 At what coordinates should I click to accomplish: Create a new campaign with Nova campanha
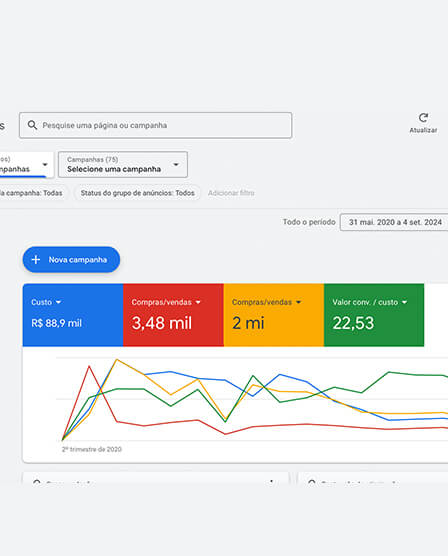click(x=71, y=260)
